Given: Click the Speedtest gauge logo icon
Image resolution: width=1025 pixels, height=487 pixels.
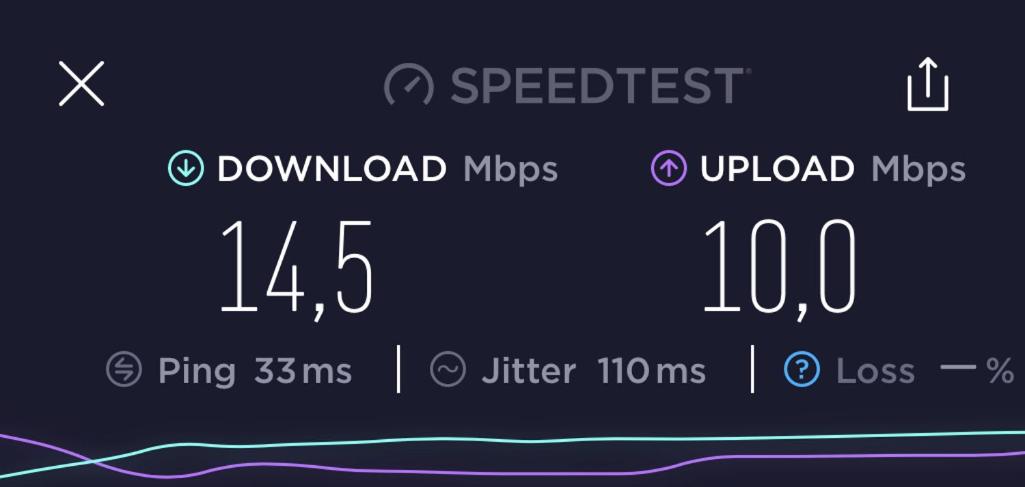Looking at the screenshot, I should 409,86.
